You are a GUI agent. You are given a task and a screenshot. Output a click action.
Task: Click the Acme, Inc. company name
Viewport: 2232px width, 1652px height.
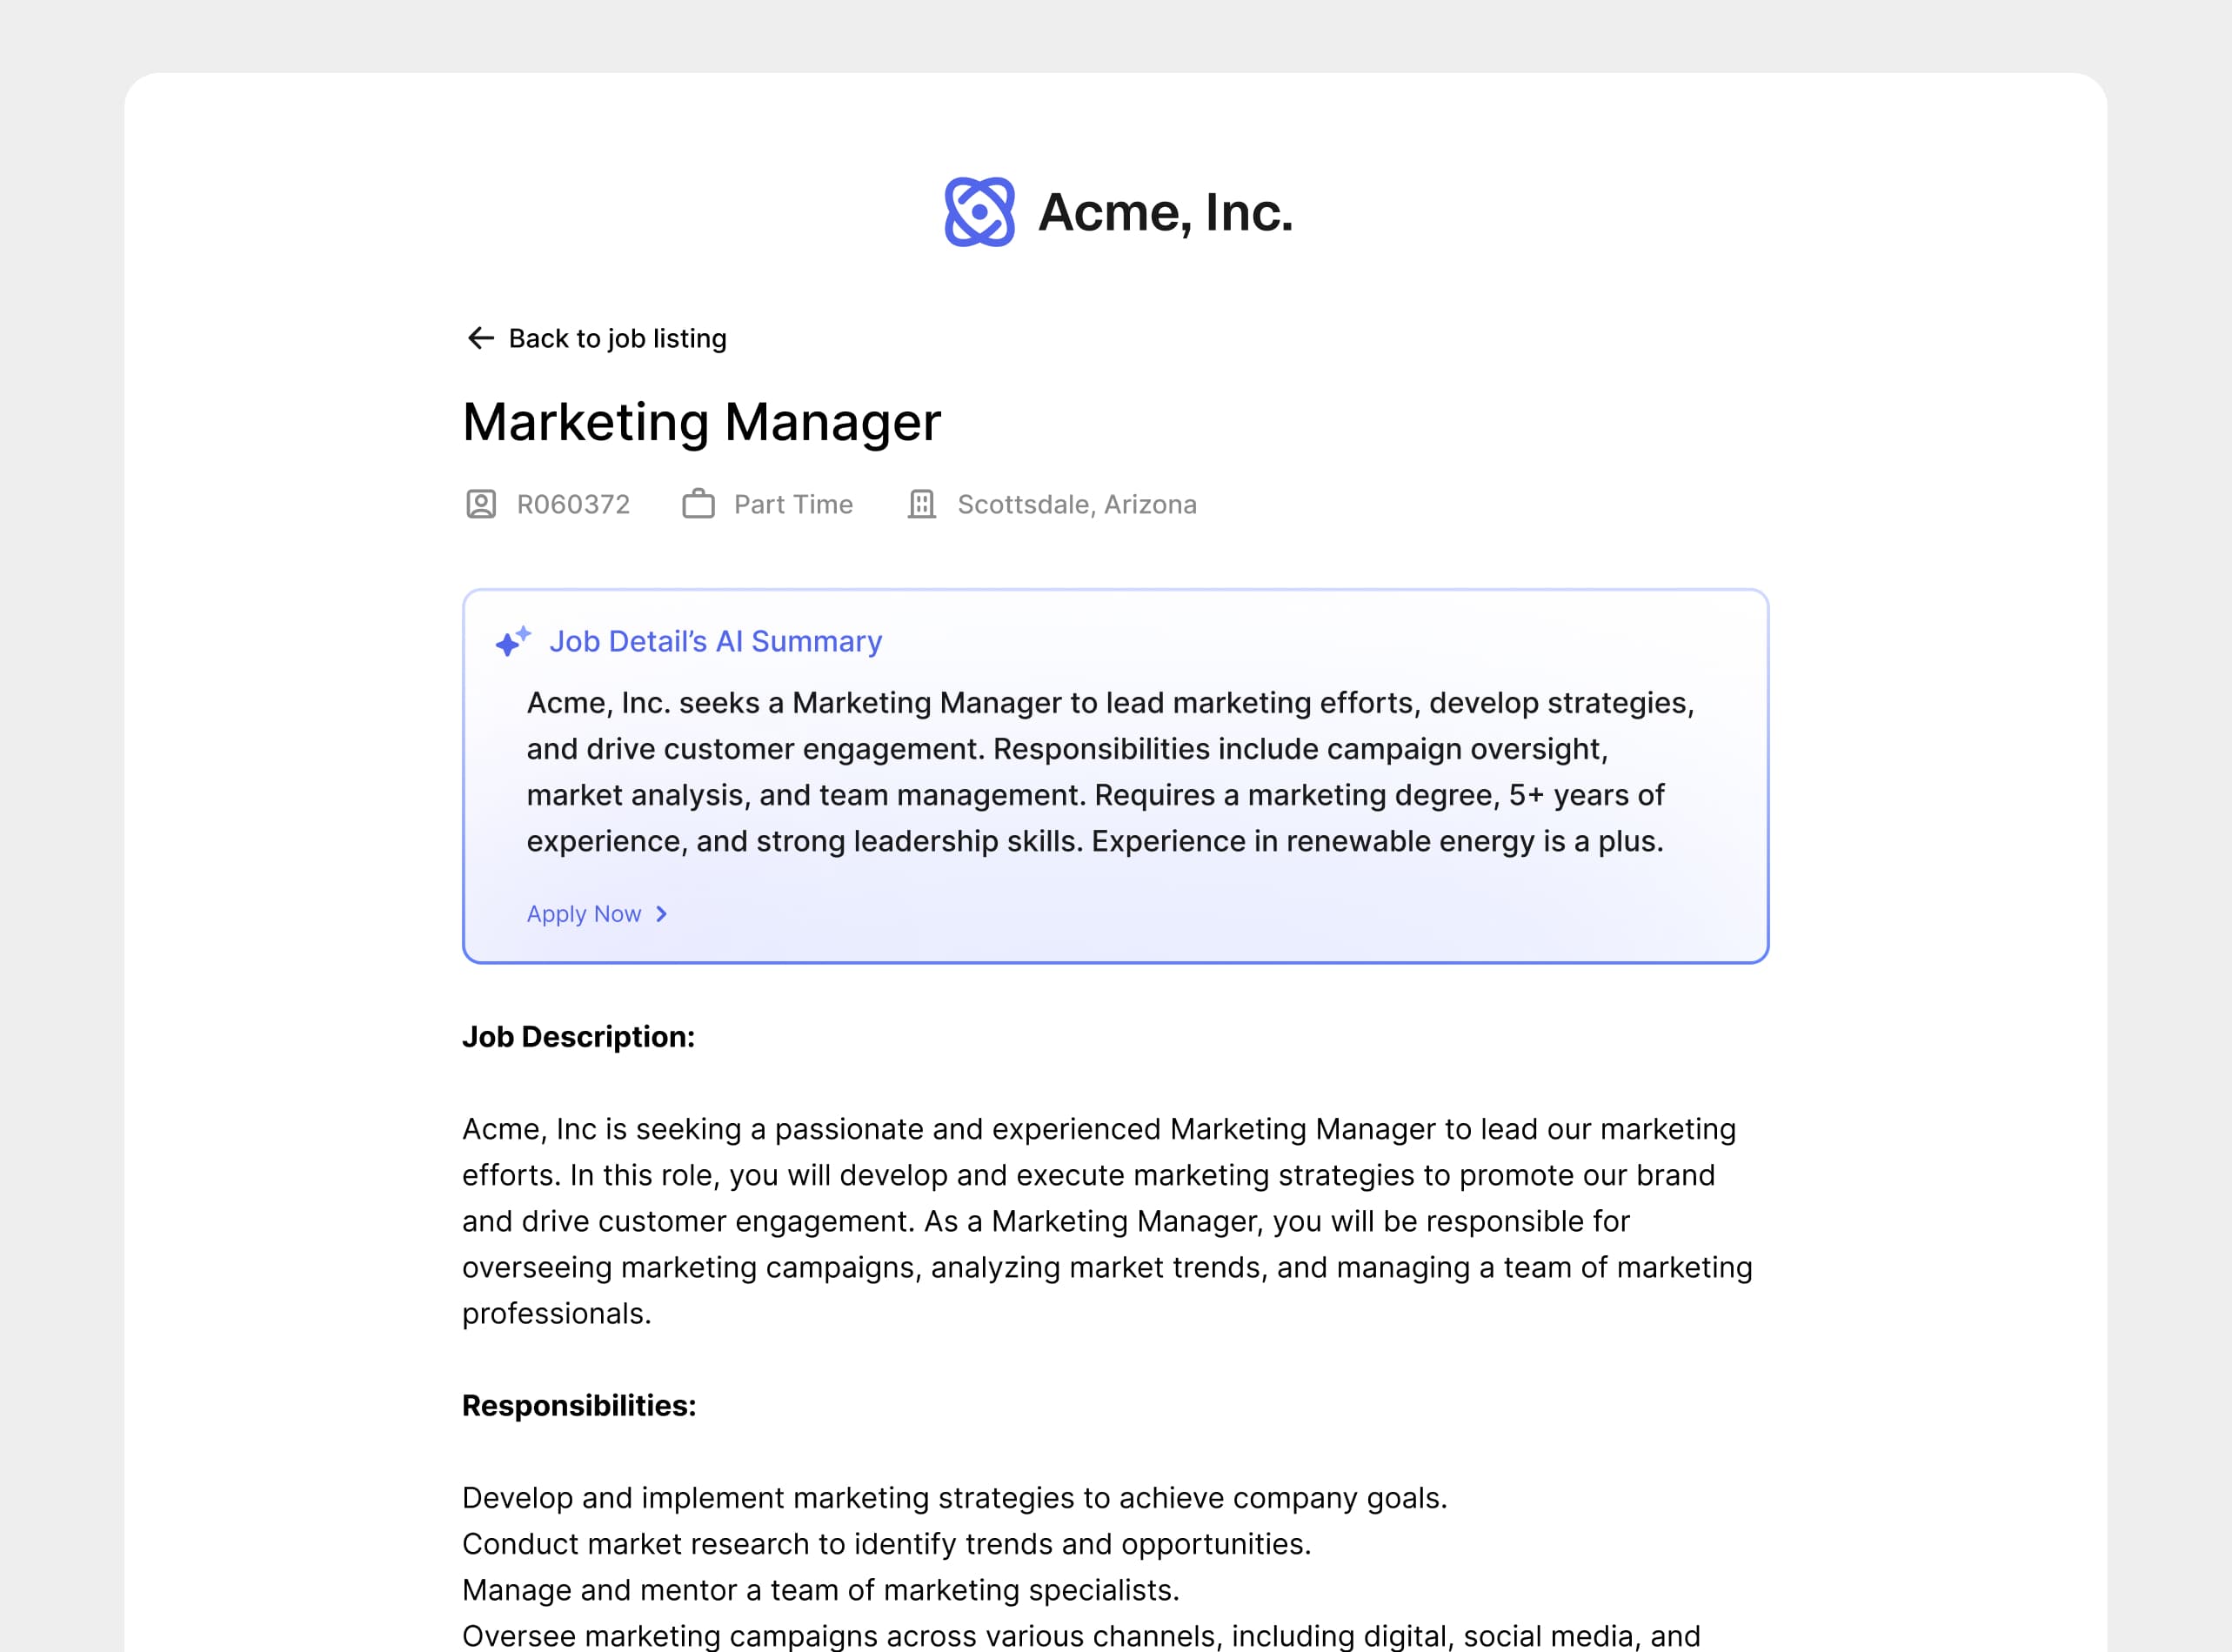(x=1165, y=212)
